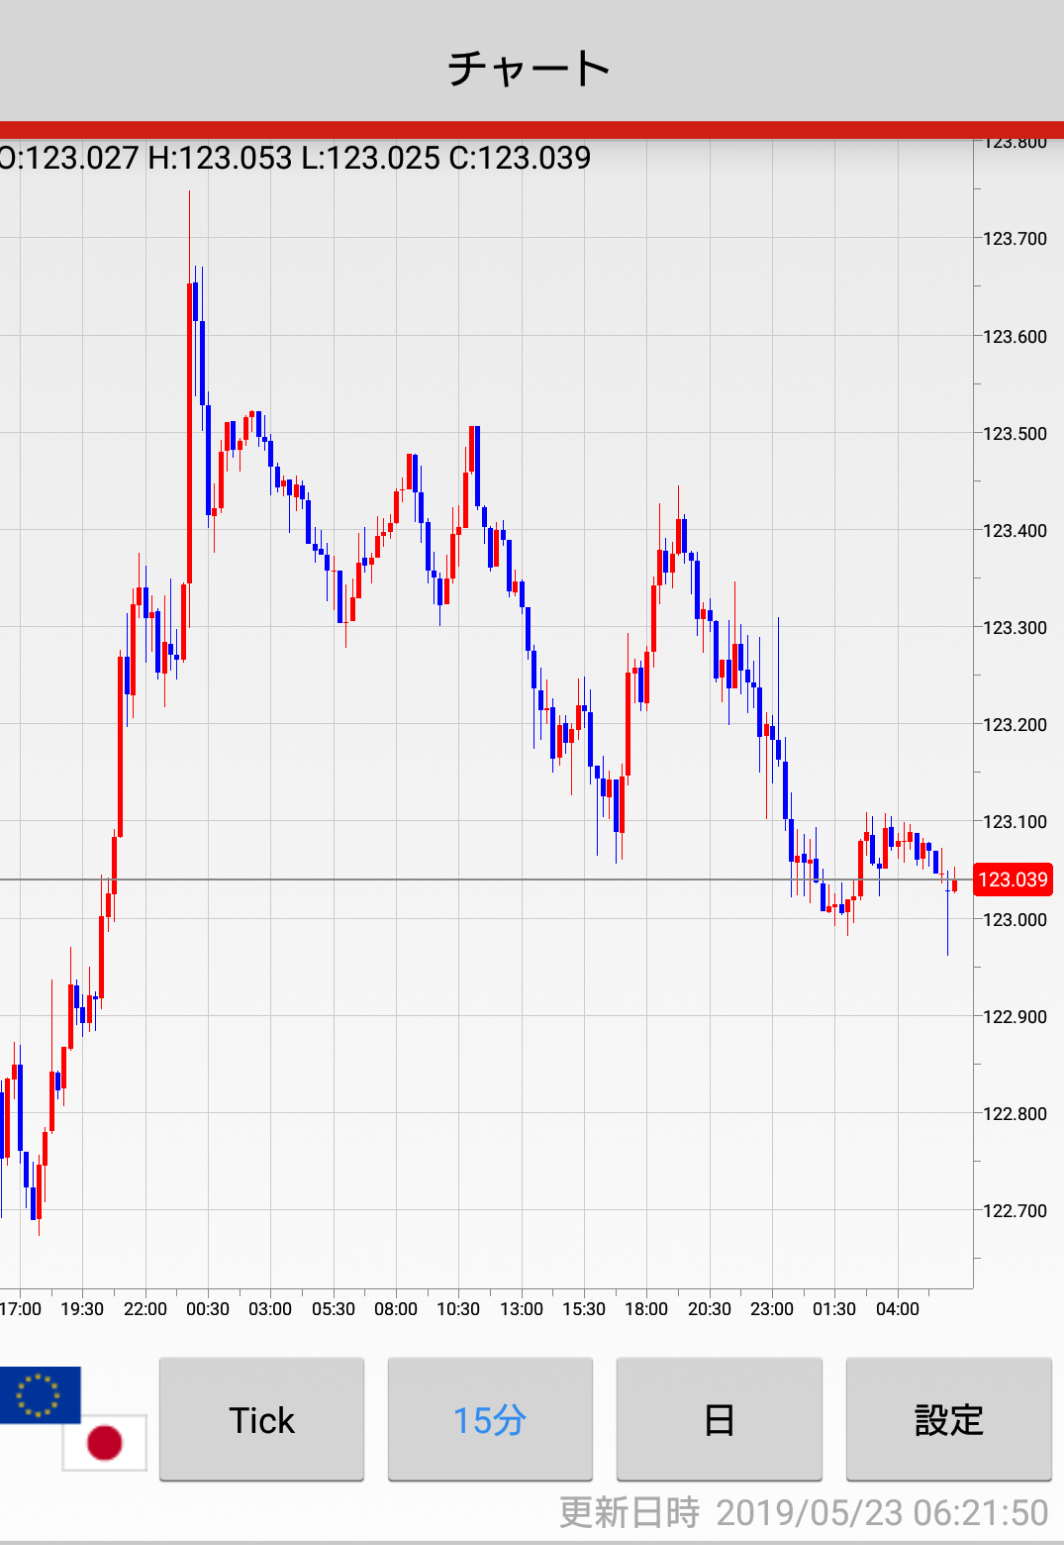This screenshot has width=1064, height=1545.
Task: Click the OHLC values readout line
Action: [x=296, y=158]
